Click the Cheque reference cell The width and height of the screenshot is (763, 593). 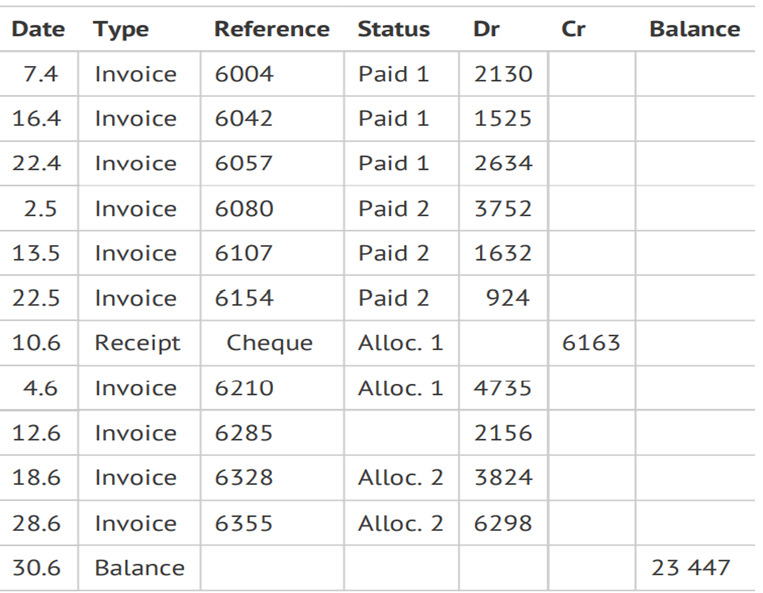click(269, 343)
